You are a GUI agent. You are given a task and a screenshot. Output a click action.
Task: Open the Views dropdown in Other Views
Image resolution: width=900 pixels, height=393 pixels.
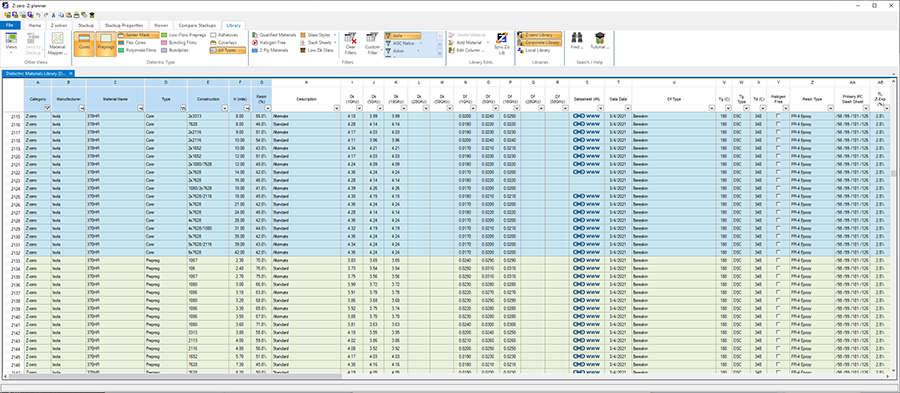12,44
